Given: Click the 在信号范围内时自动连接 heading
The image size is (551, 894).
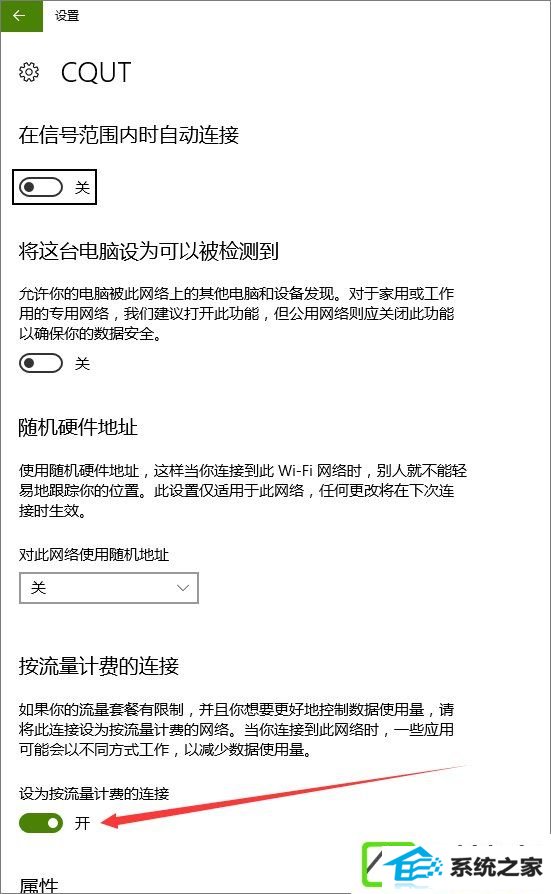Looking at the screenshot, I should pyautogui.click(x=128, y=135).
